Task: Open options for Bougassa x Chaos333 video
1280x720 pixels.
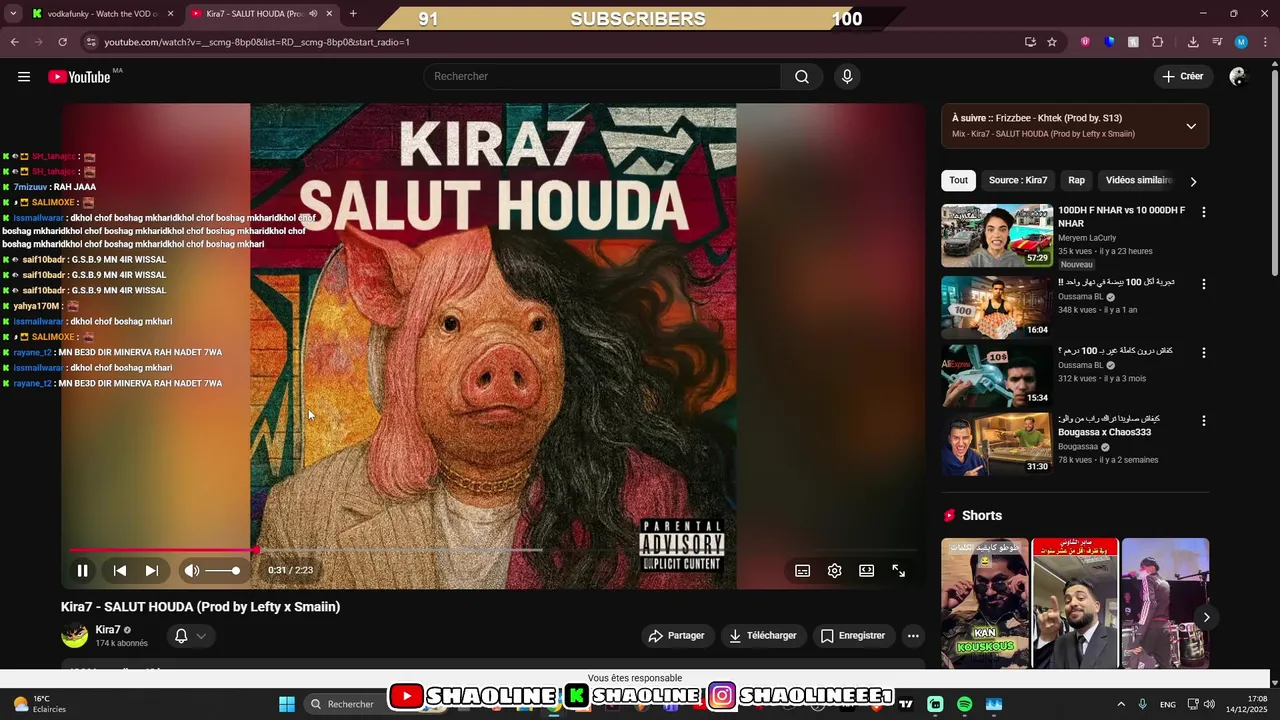Action: pos(1203,421)
